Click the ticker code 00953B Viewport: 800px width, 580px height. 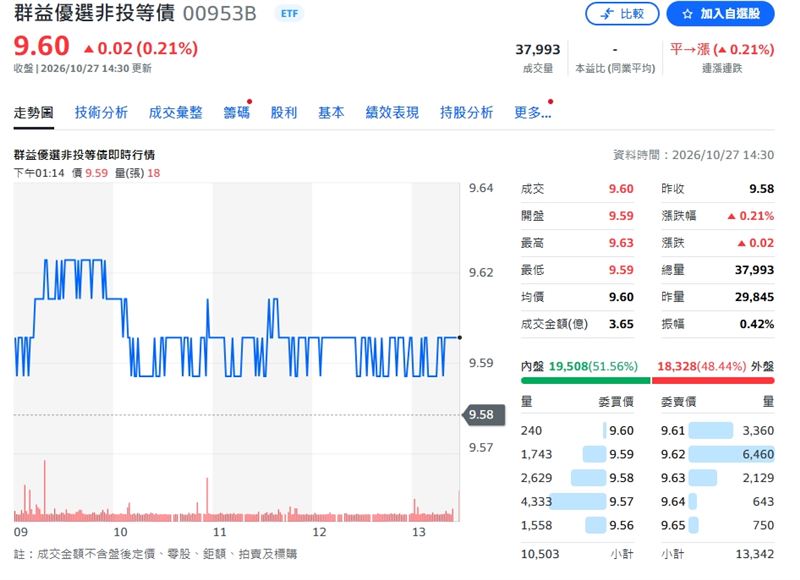[x=219, y=14]
